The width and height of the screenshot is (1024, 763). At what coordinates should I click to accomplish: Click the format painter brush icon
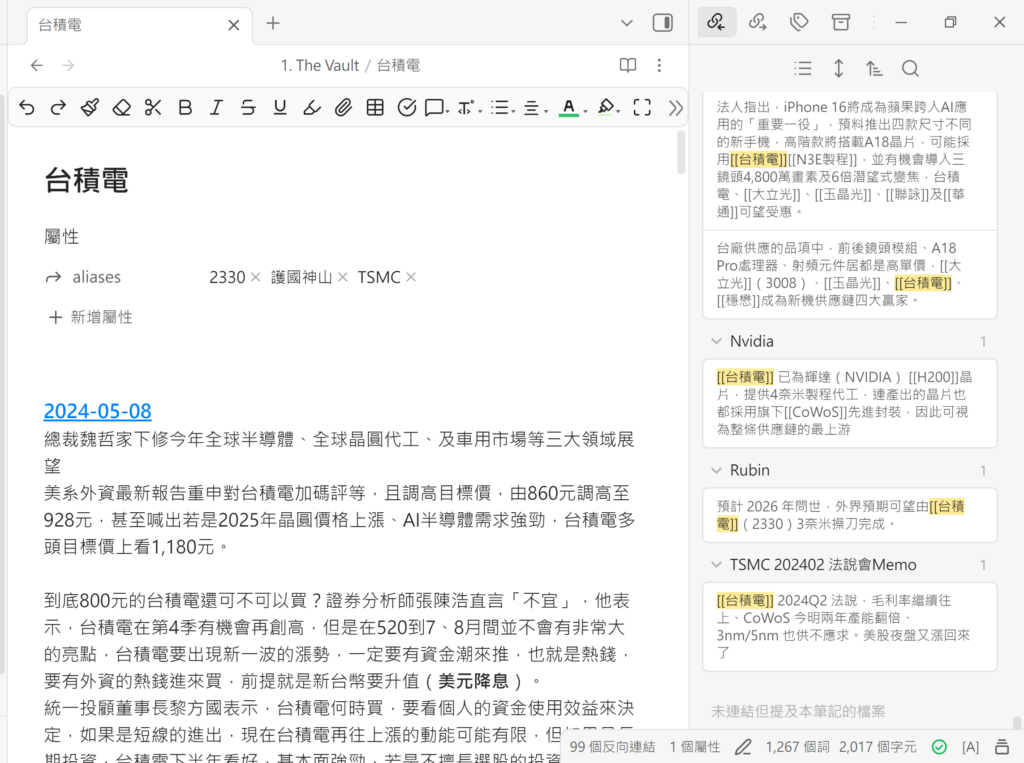[90, 107]
